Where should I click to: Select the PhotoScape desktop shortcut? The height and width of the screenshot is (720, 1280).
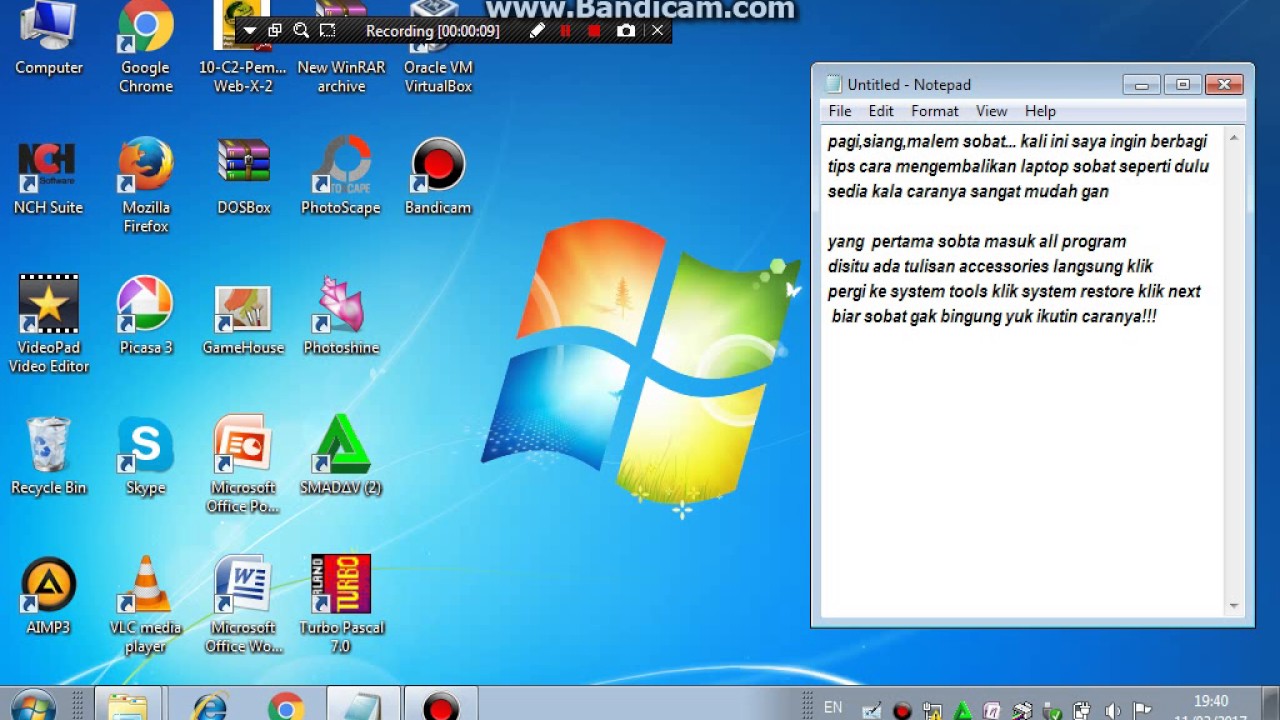click(341, 178)
